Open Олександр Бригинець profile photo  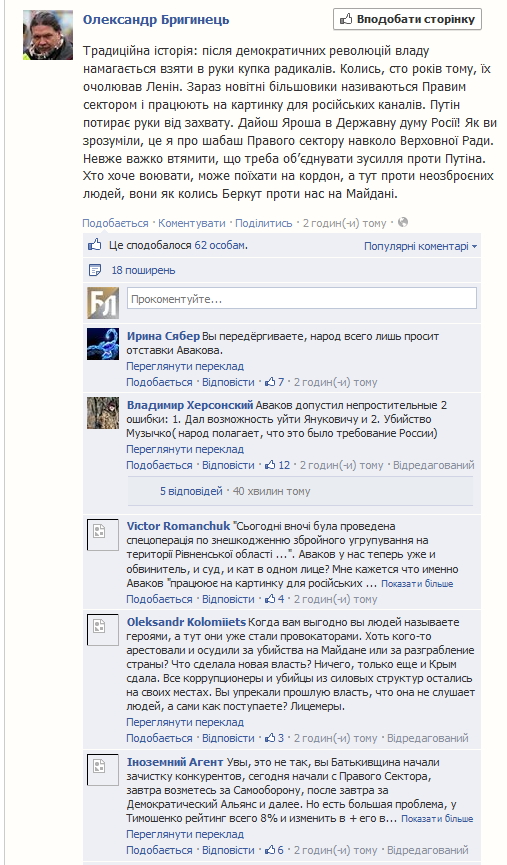coord(48,35)
